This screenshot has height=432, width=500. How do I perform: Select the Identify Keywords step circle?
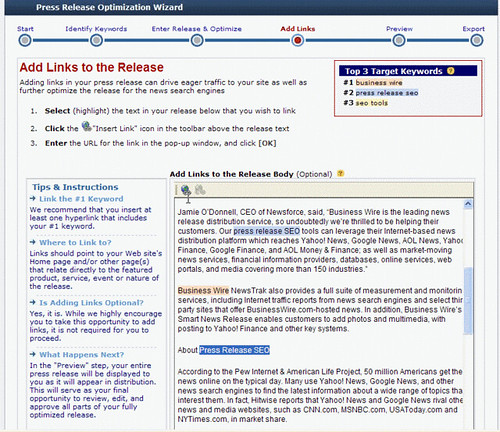(96, 41)
